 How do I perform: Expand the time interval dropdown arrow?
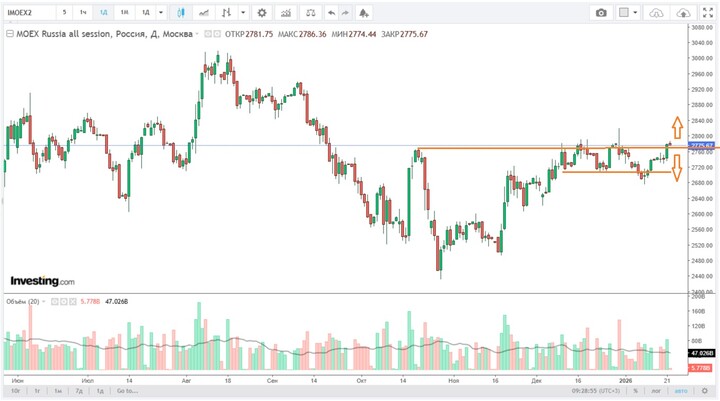tap(160, 13)
